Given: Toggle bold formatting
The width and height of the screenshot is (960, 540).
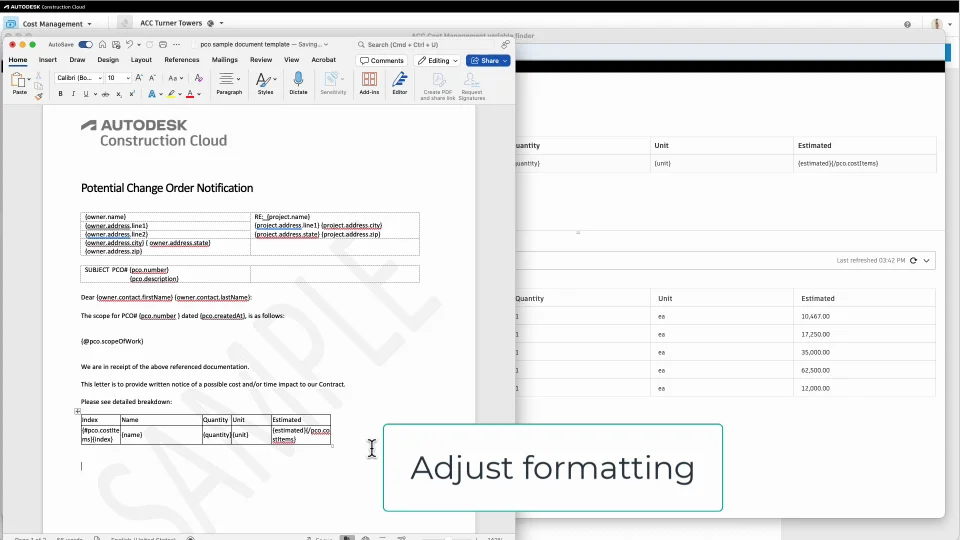Looking at the screenshot, I should click(x=60, y=94).
